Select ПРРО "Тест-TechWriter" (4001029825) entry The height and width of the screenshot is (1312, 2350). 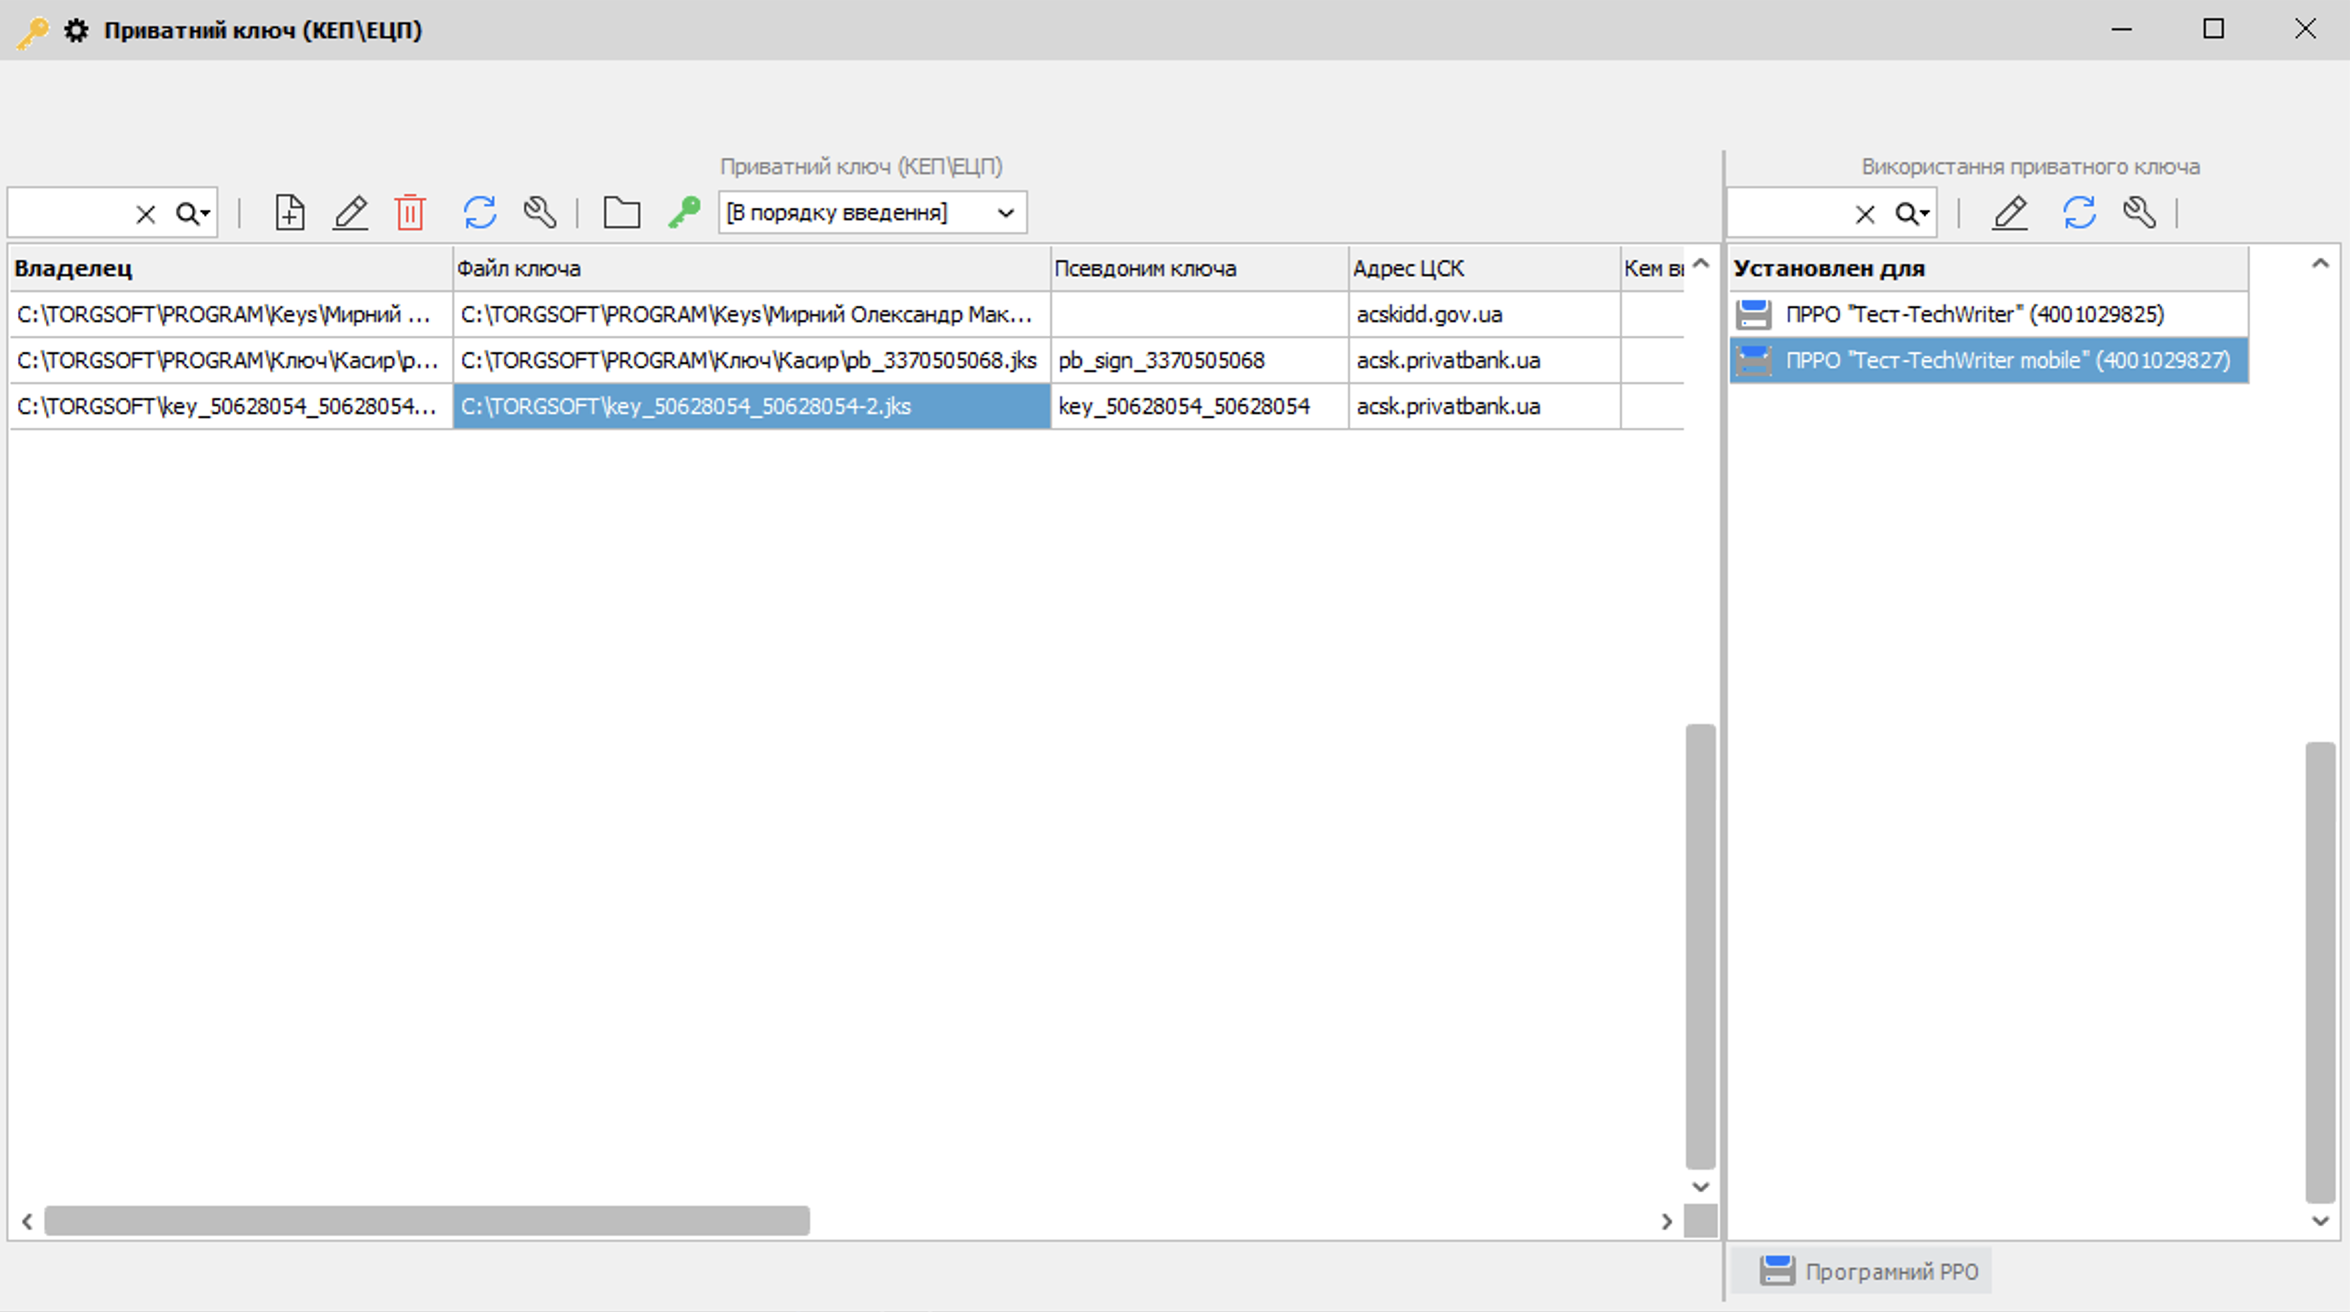pyautogui.click(x=1989, y=314)
